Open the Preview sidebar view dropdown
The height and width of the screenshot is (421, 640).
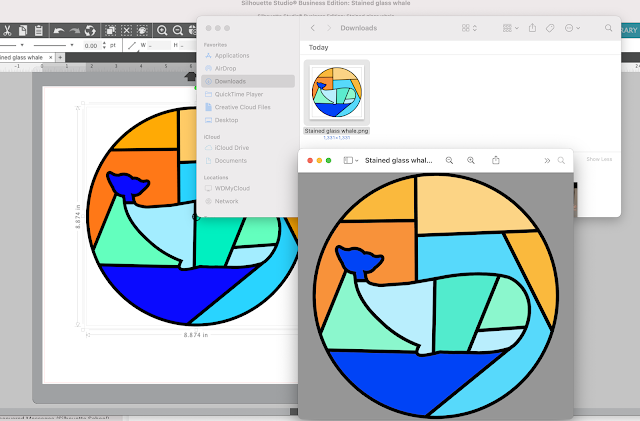tap(351, 160)
